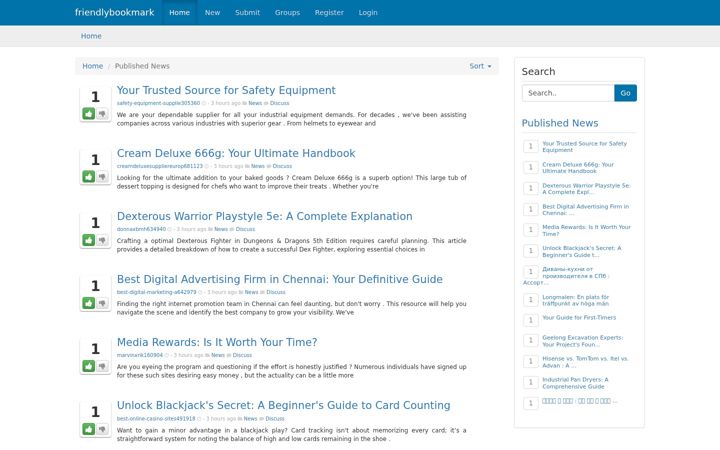The image size is (720, 450).
Task: Open sidebar link 'Industrial Pan Dryers: A Comprehensive Guide'
Action: click(x=575, y=383)
